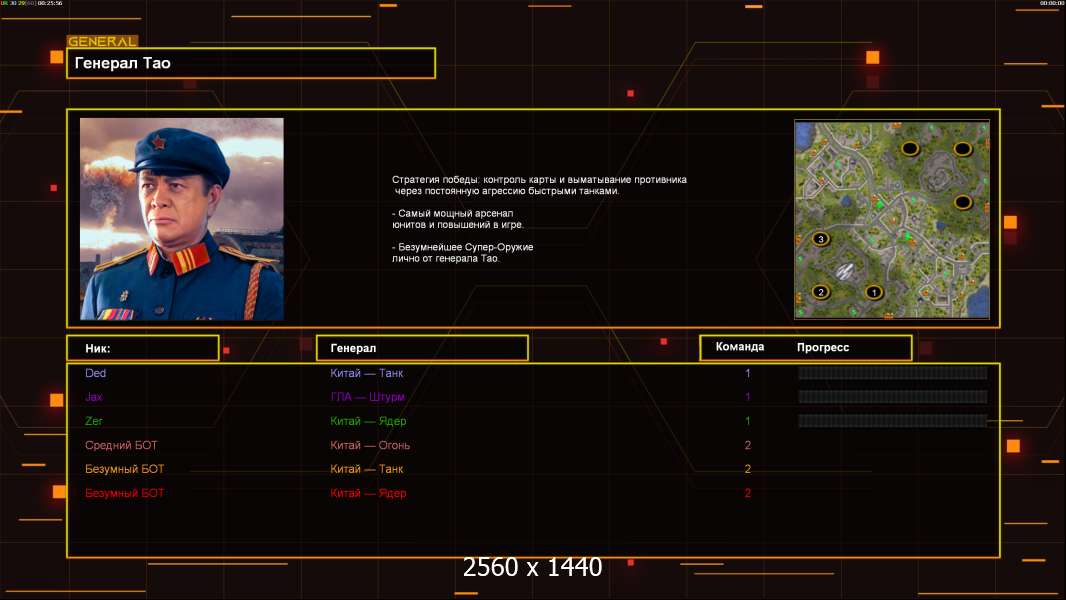Click start position marker 1 on minimap
The image size is (1066, 600).
[874, 292]
